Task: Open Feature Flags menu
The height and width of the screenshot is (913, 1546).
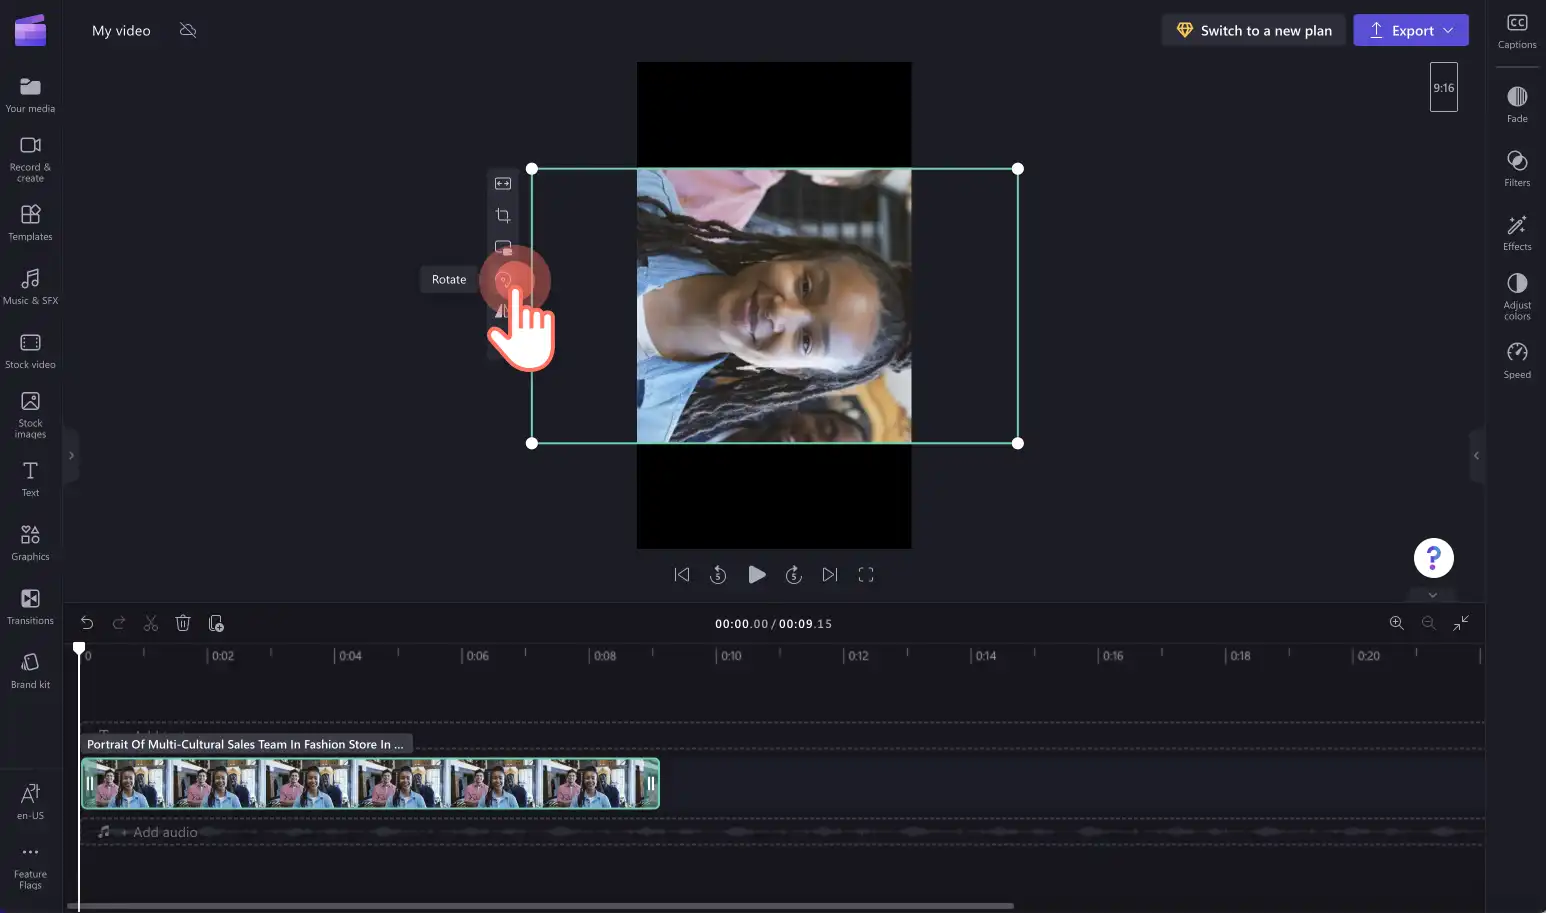Action: coord(30,866)
